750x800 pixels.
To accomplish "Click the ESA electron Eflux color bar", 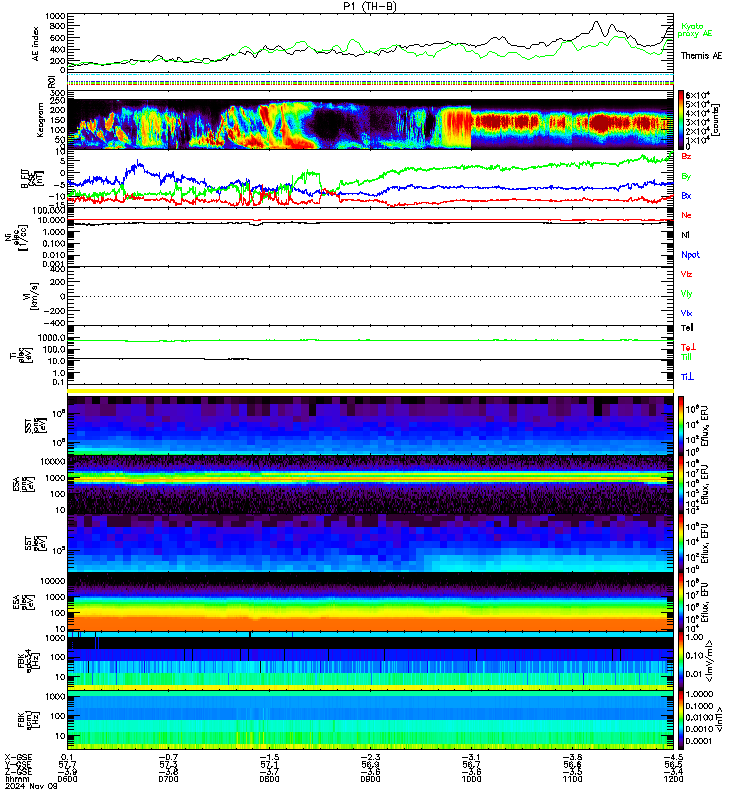I will click(680, 602).
